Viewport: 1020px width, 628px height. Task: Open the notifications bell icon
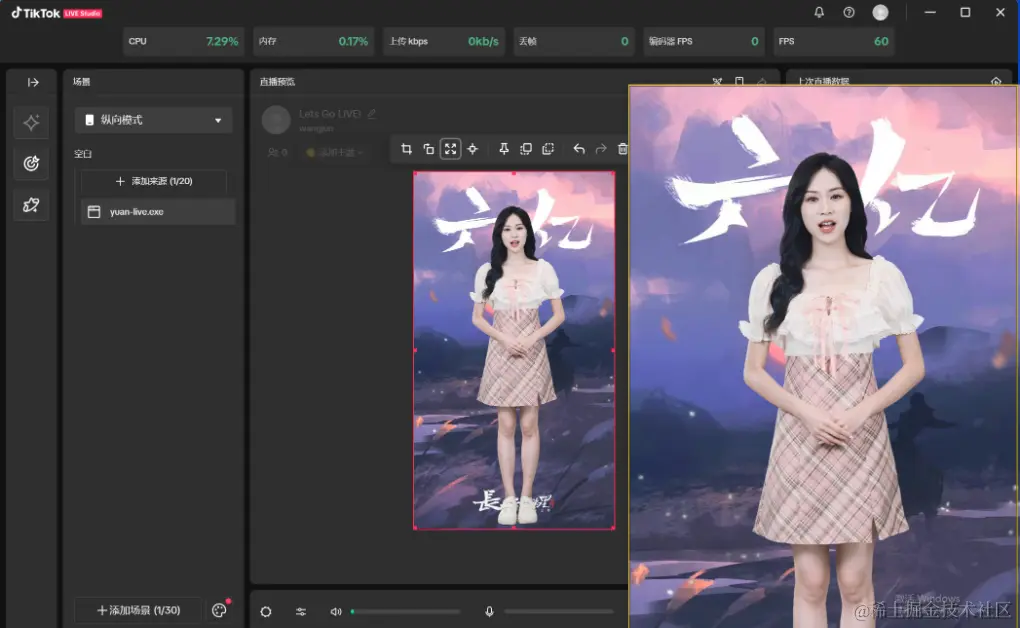coord(819,12)
